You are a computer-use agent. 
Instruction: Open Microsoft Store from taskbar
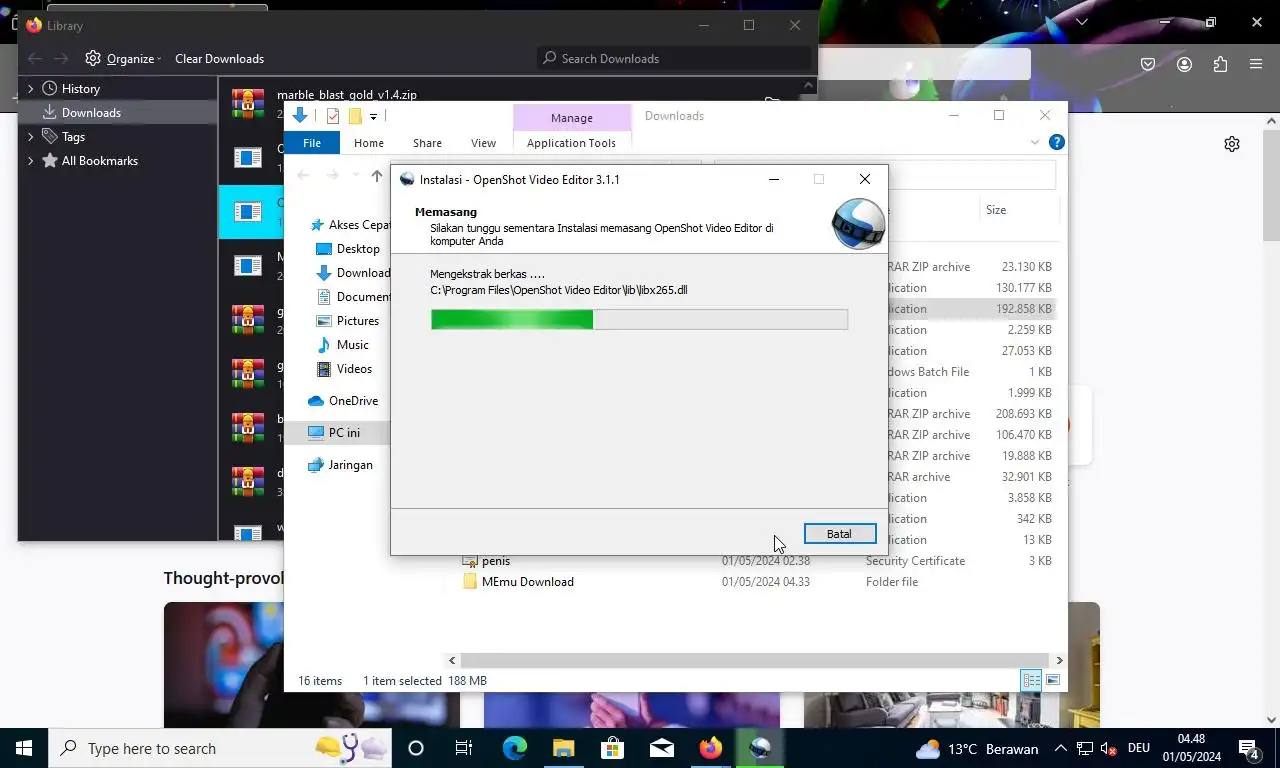612,748
